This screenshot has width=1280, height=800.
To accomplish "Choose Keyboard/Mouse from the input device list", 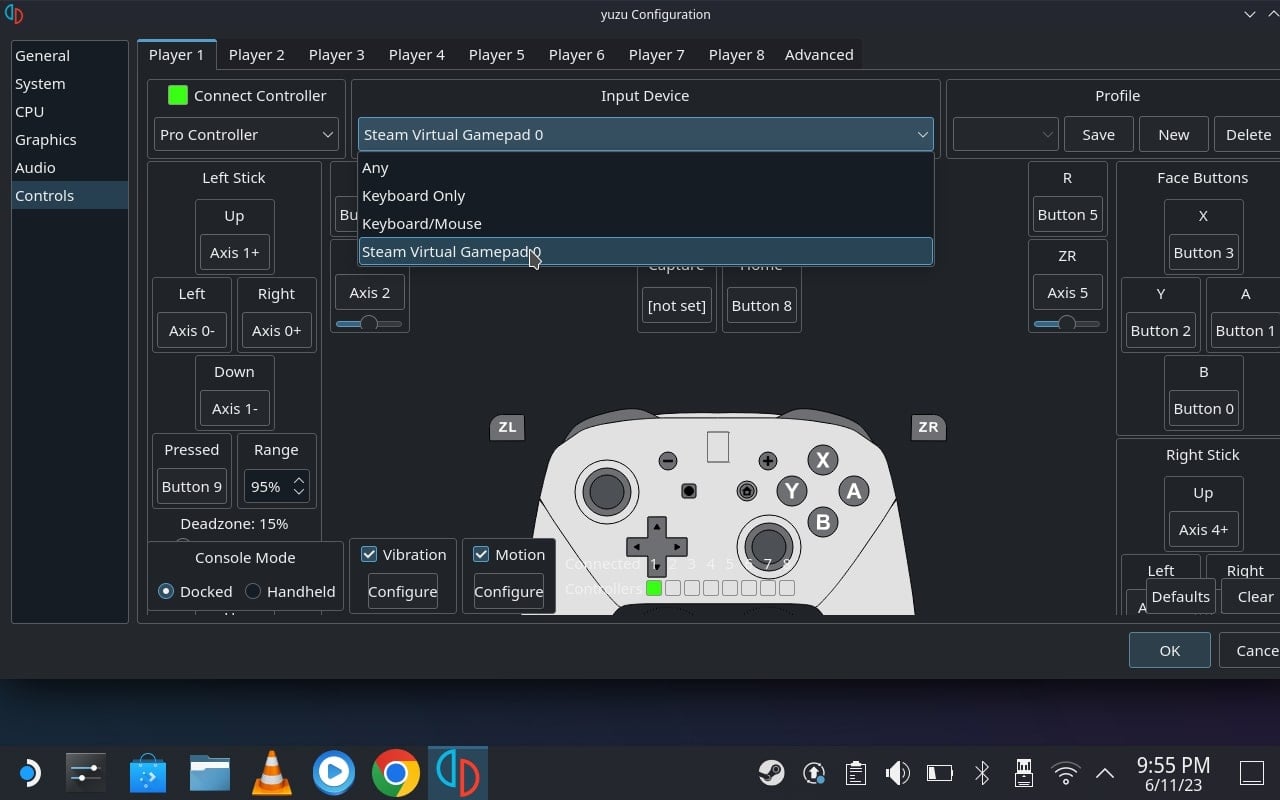I will (646, 223).
